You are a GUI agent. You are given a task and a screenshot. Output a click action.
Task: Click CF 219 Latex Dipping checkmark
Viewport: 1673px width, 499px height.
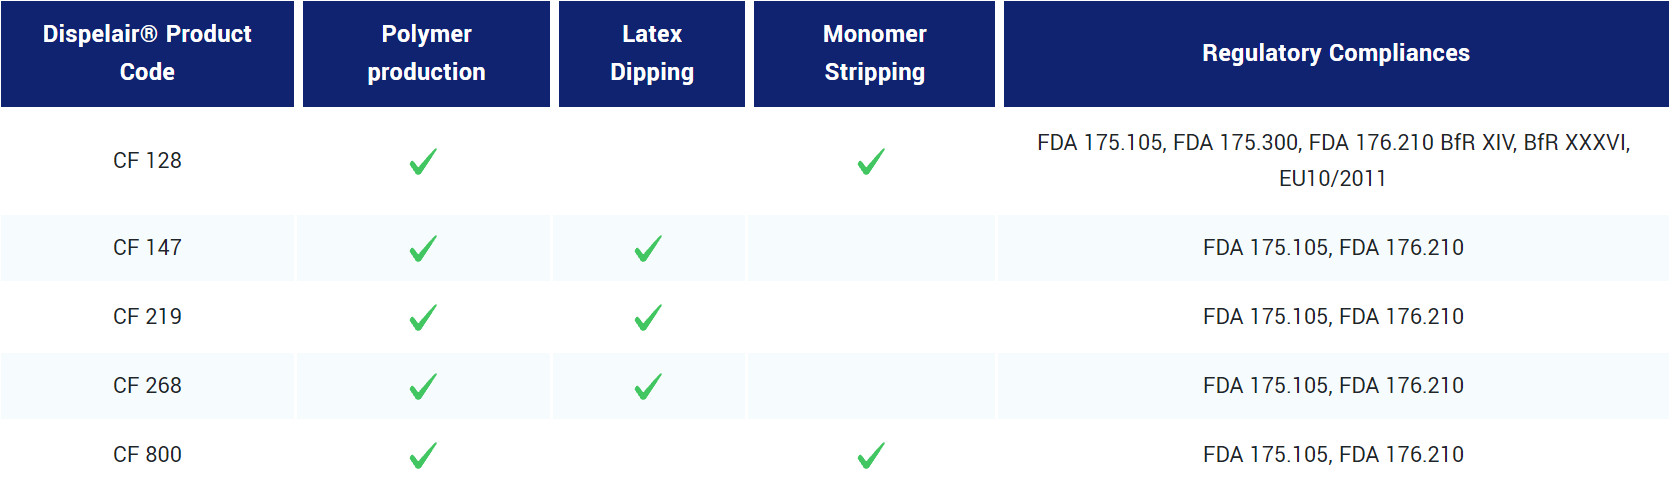[648, 317]
